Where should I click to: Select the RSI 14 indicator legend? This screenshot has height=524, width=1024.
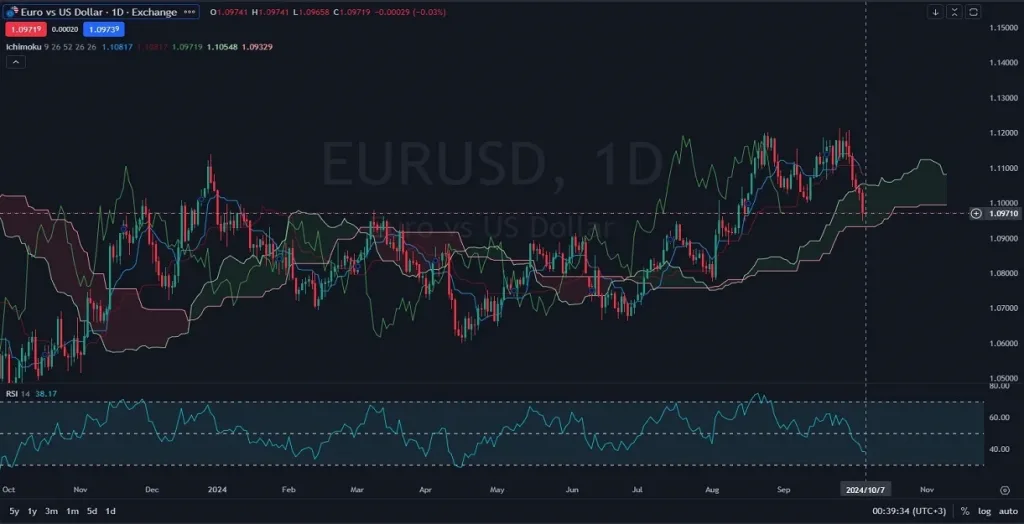(x=18, y=393)
